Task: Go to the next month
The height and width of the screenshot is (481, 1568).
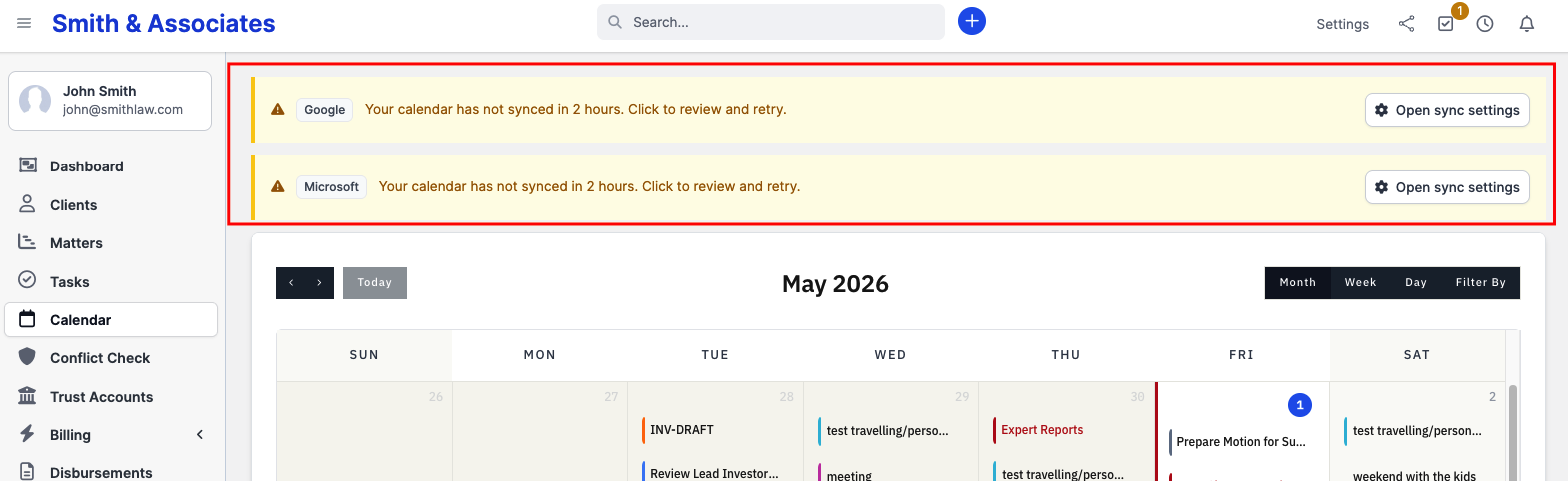Action: point(319,283)
